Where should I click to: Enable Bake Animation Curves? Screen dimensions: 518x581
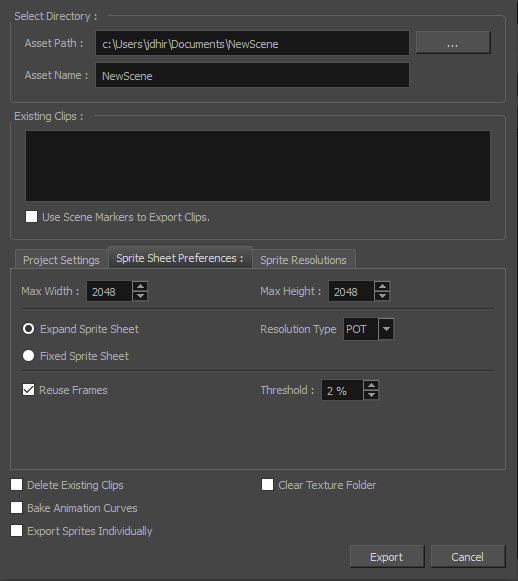tap(17, 508)
